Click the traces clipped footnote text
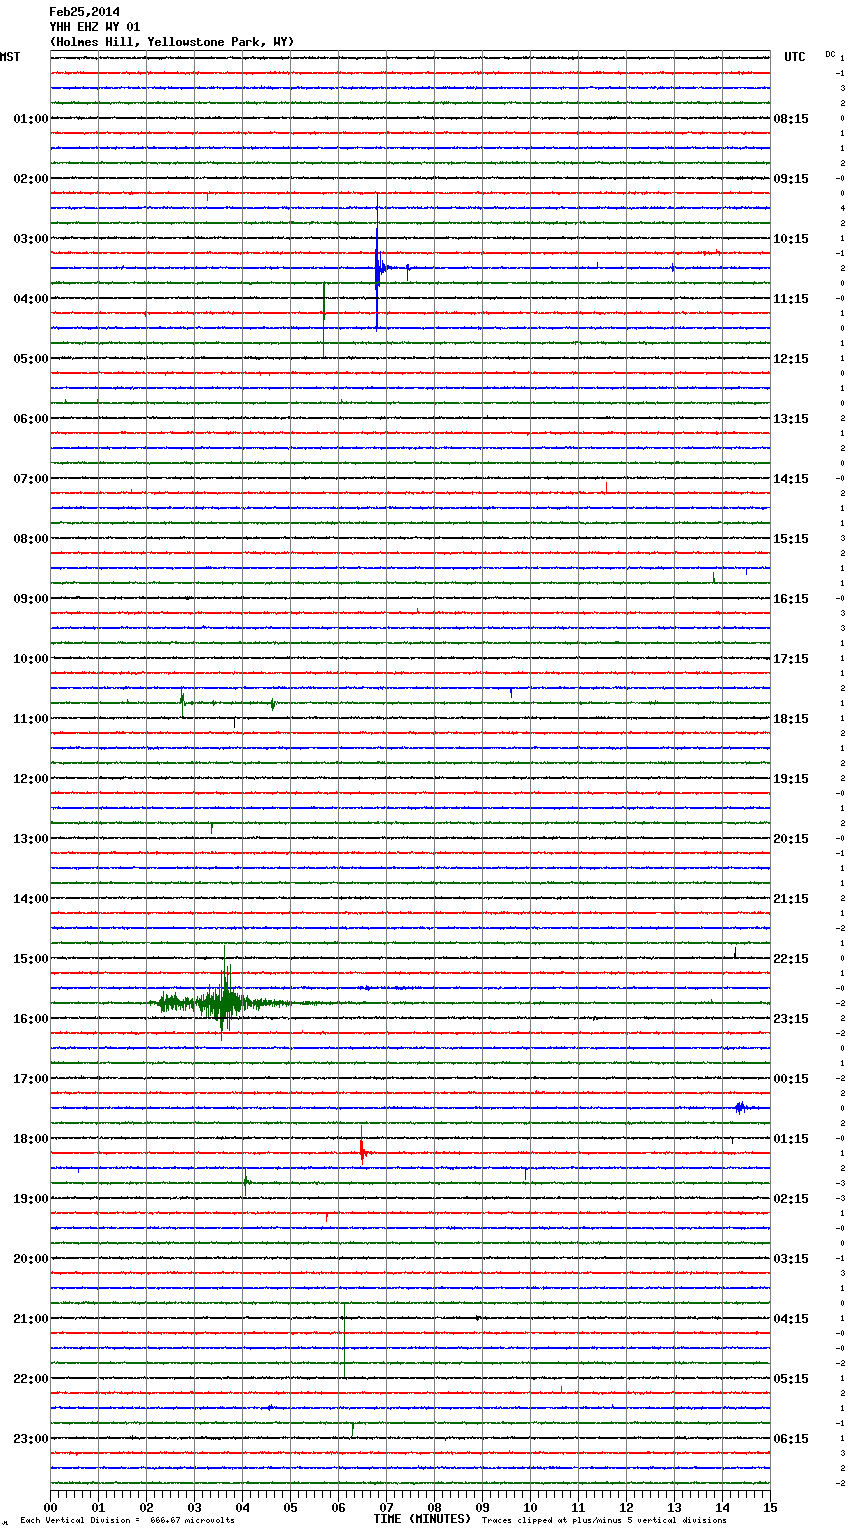Viewport: 850px width, 1534px height. coord(604,1521)
